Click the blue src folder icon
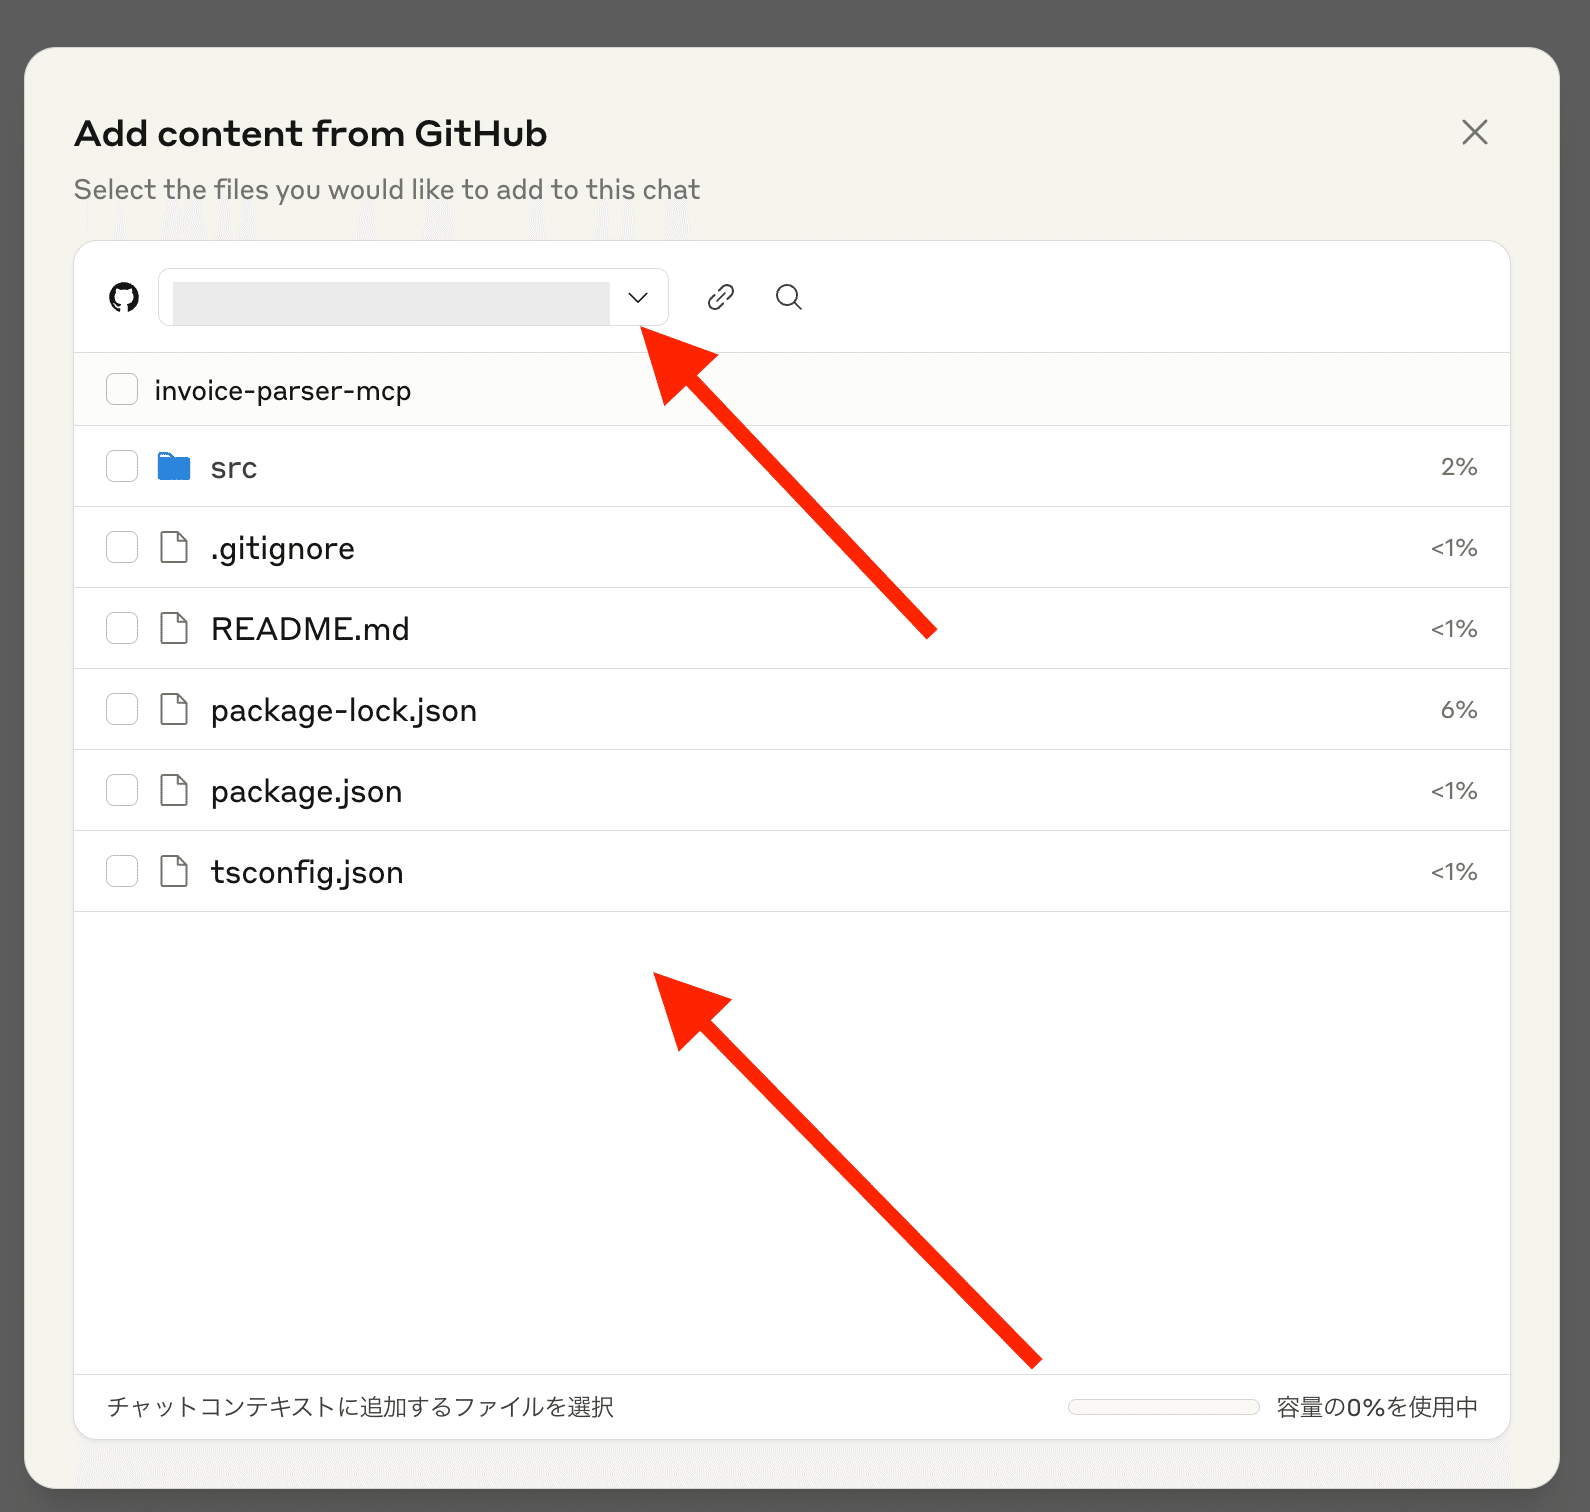The image size is (1590, 1512). coord(174,467)
